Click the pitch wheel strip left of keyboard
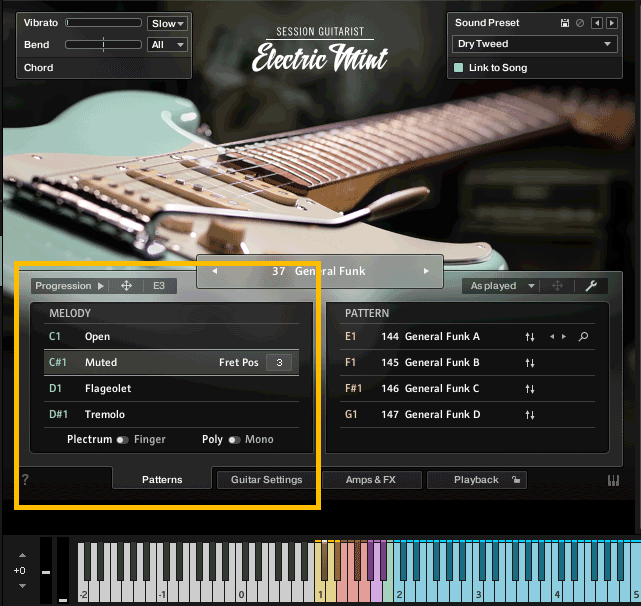The image size is (641, 606). [46, 570]
